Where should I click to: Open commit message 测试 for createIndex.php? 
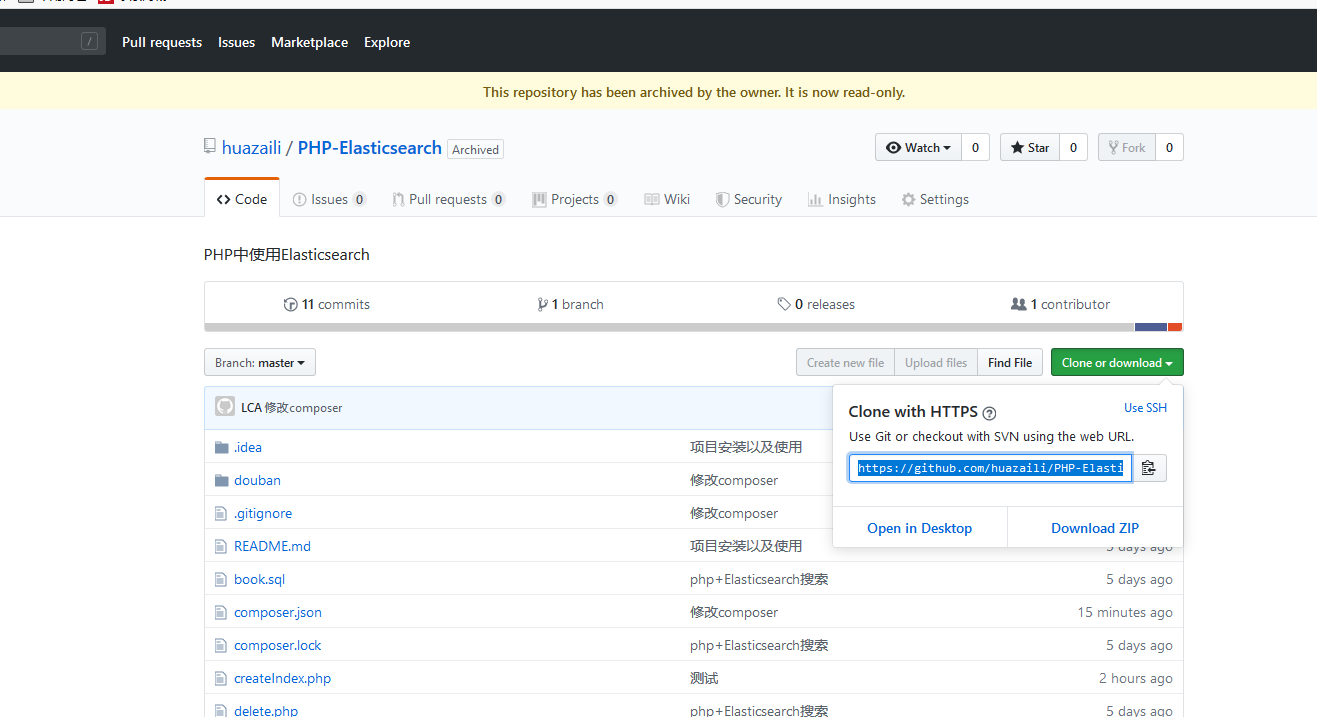704,678
